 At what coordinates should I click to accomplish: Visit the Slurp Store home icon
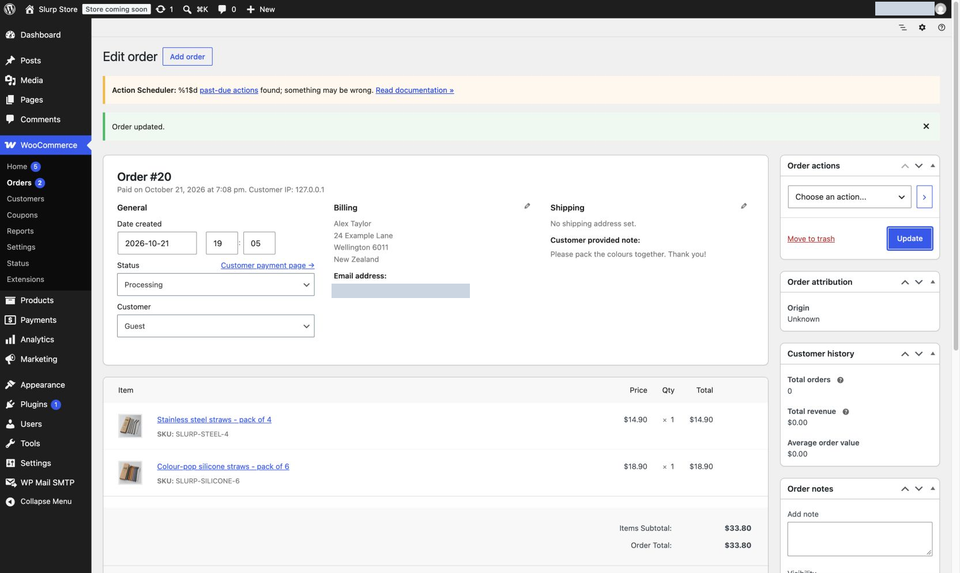tap(29, 9)
